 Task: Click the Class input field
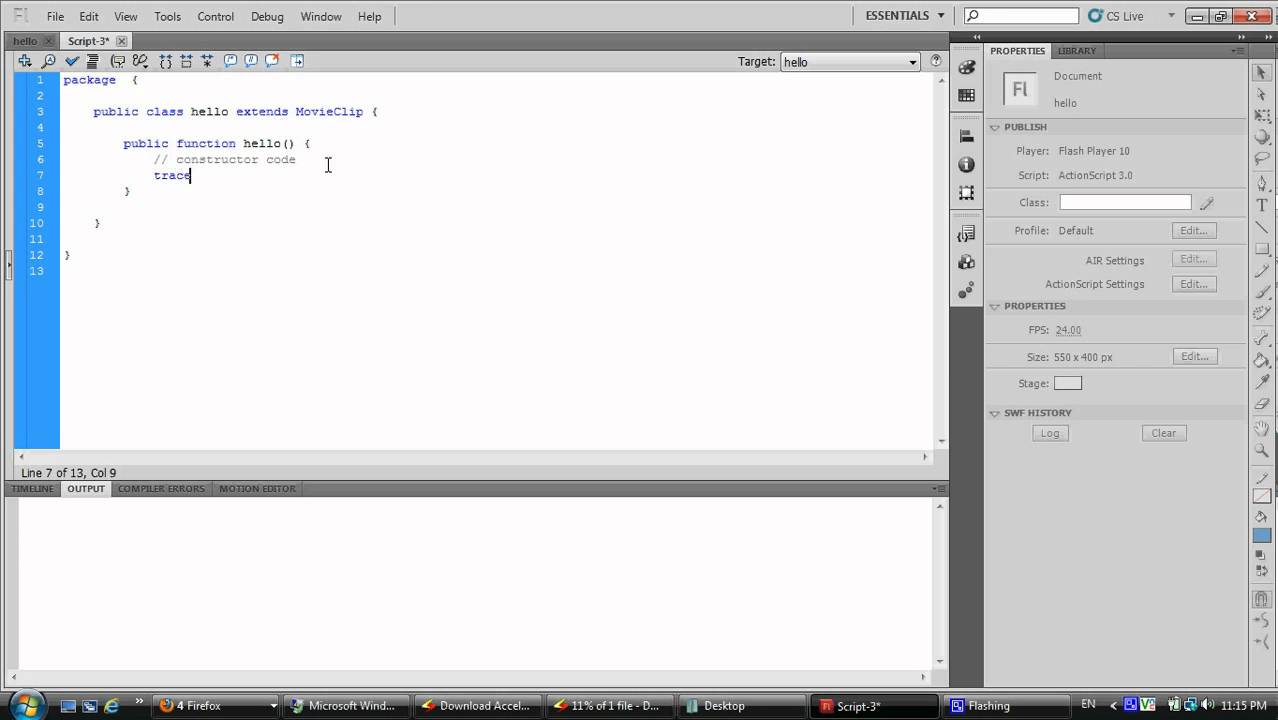[x=1125, y=202]
